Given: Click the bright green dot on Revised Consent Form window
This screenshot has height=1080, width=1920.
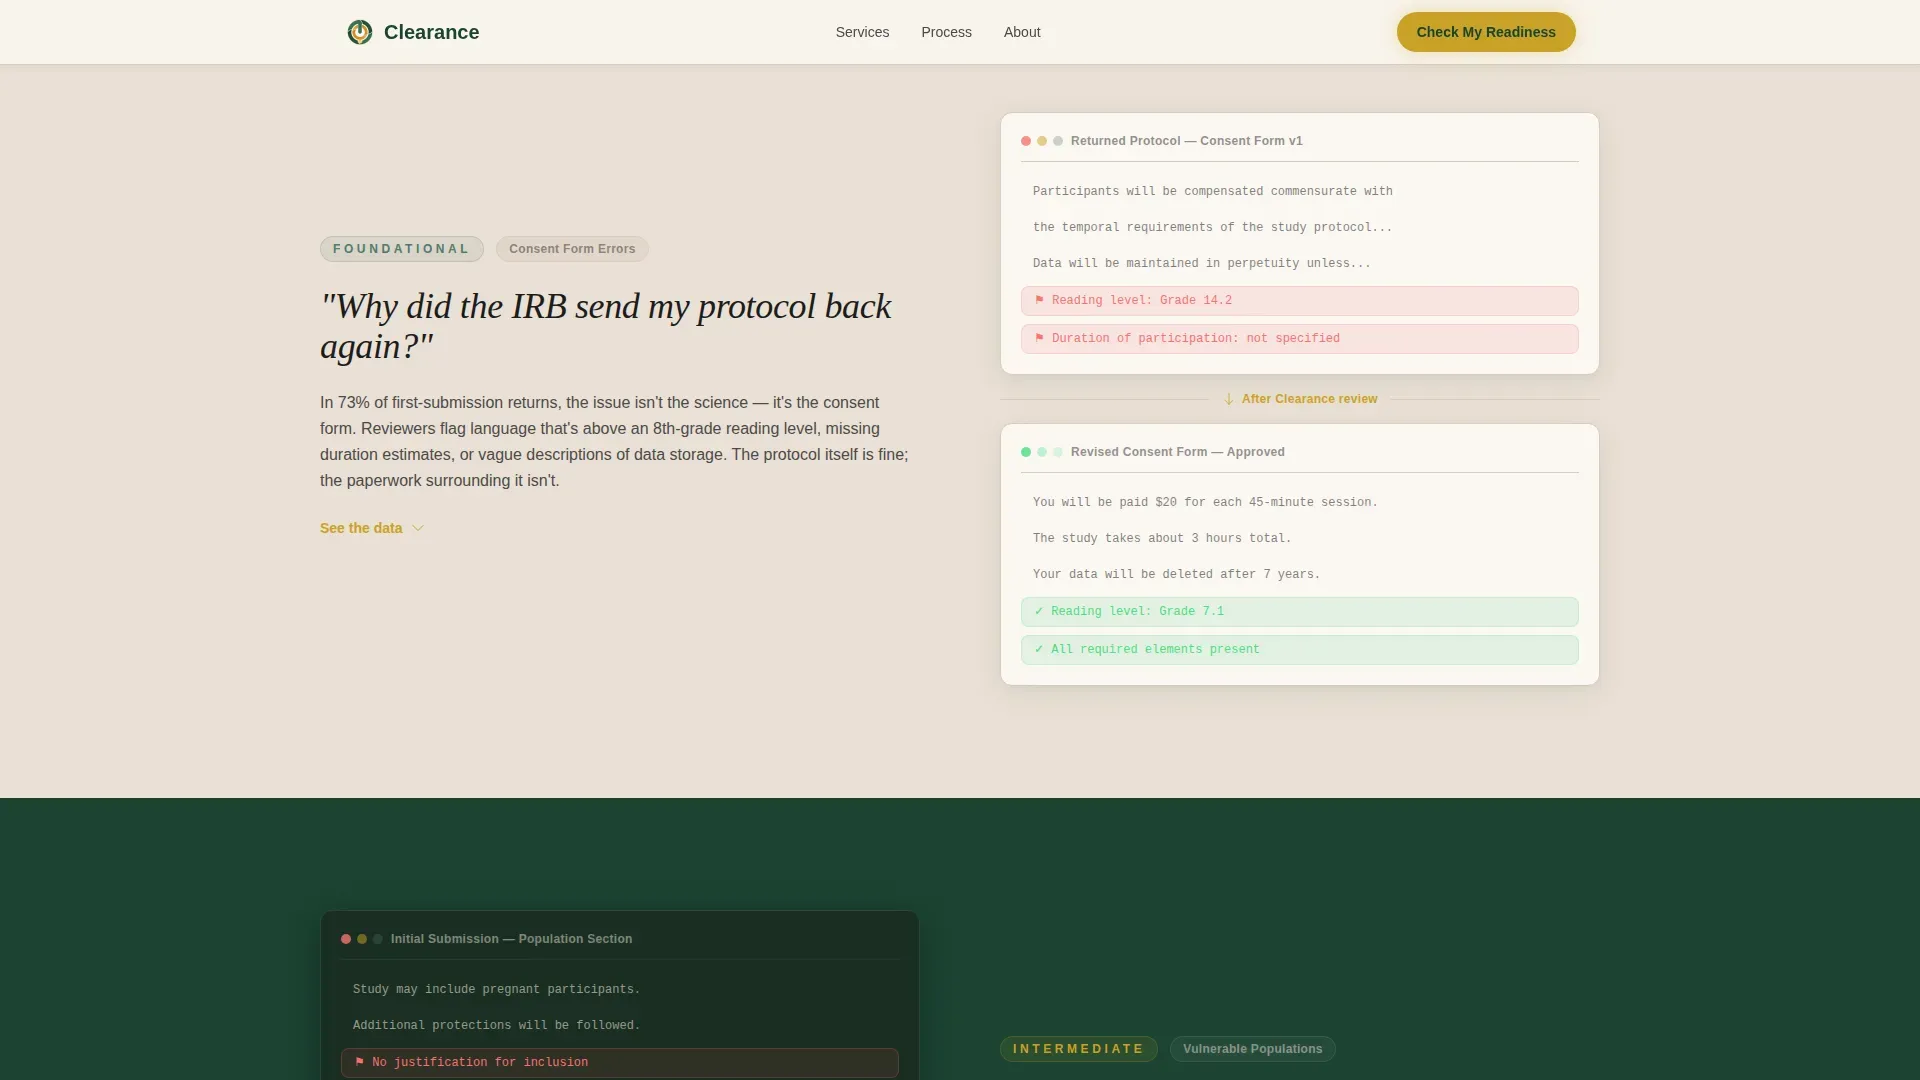Looking at the screenshot, I should 1026,452.
